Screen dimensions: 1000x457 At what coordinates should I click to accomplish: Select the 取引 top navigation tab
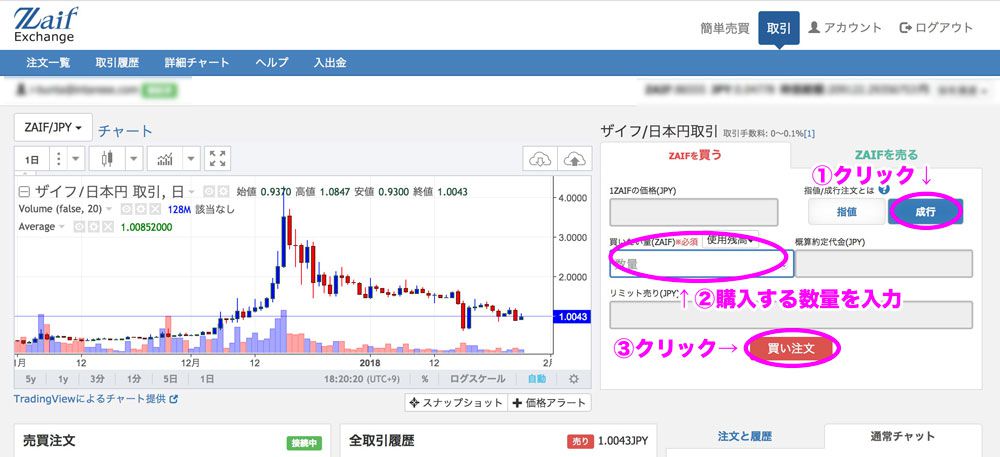point(779,28)
